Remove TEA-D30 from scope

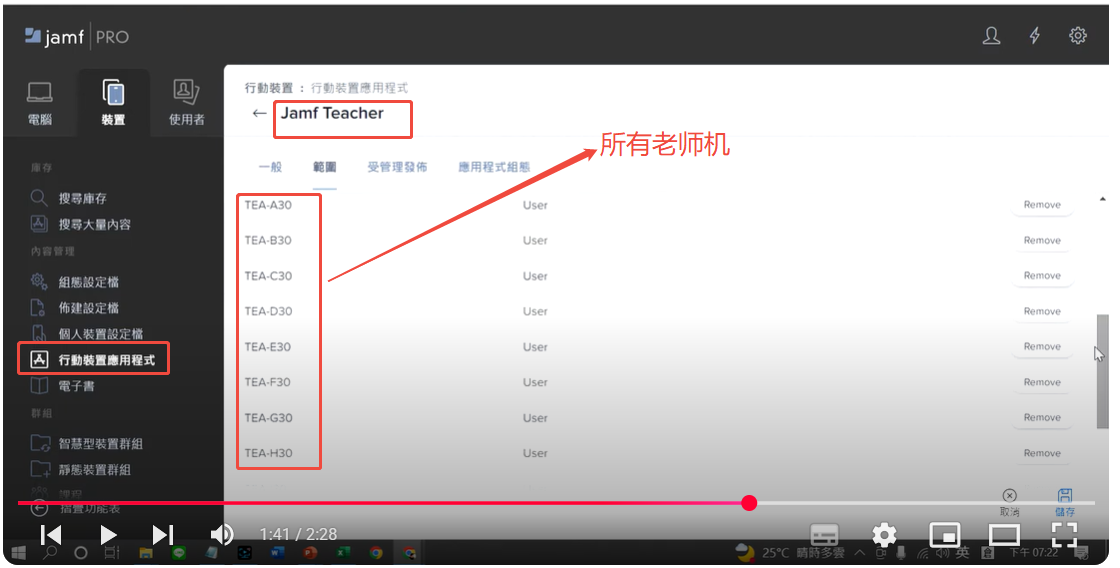1042,312
